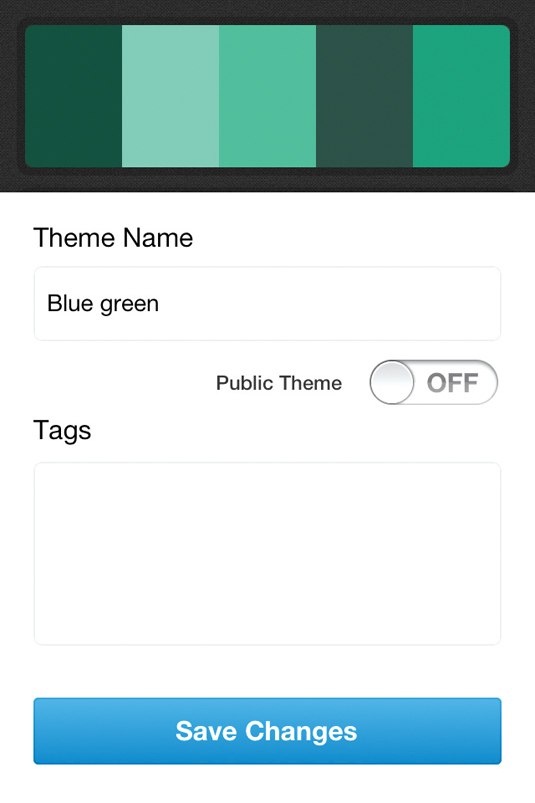Click inside the empty Tags text box
This screenshot has width=535, height=803.
point(267,554)
